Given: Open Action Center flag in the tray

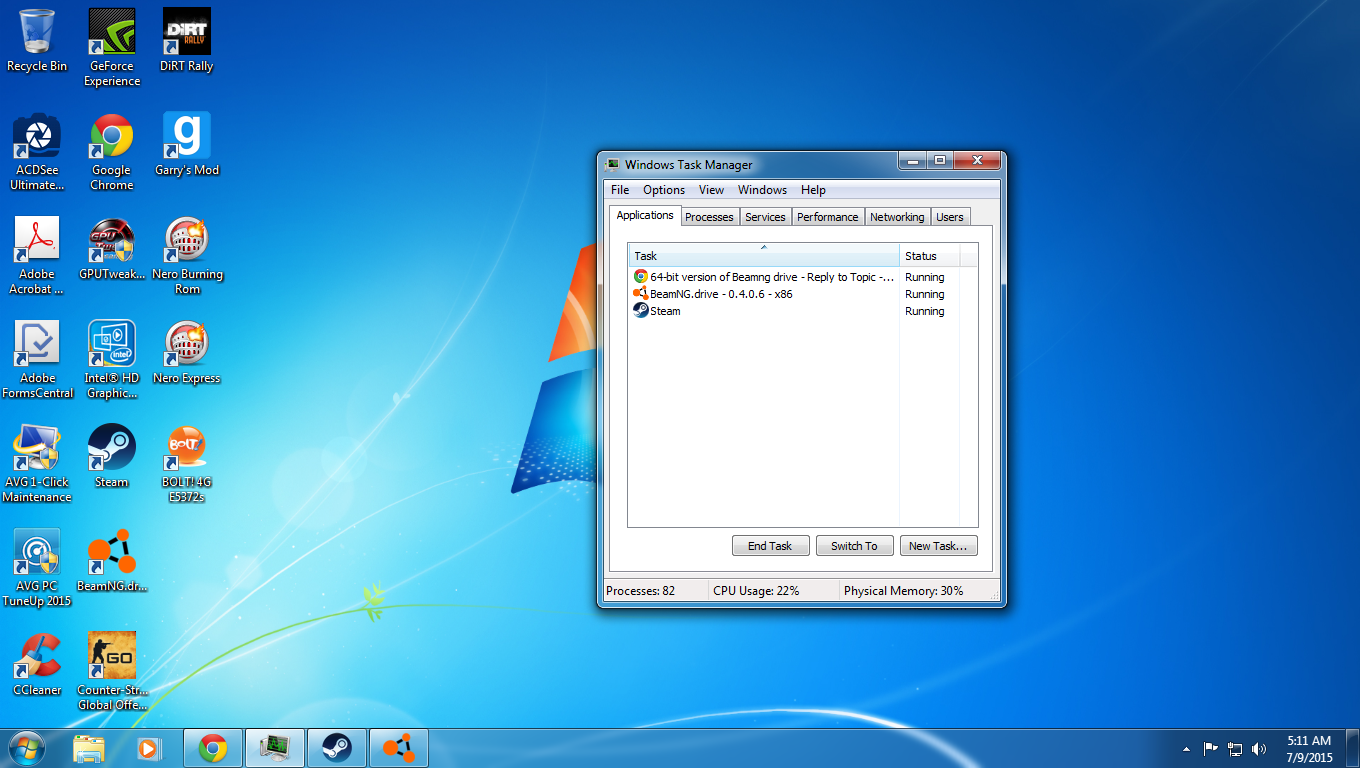Looking at the screenshot, I should pyautogui.click(x=1210, y=748).
